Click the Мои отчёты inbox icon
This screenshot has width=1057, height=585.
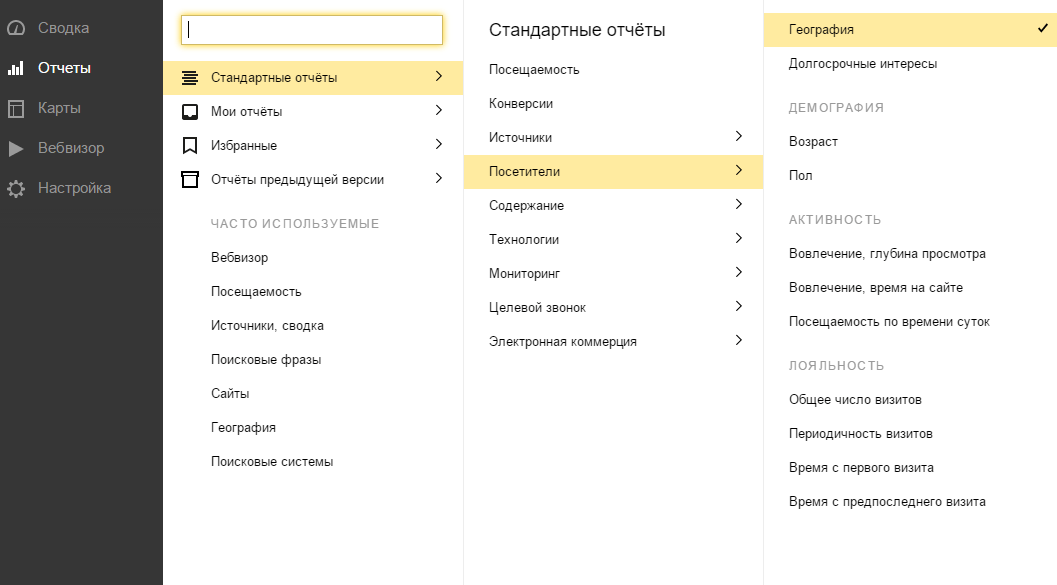pos(190,112)
